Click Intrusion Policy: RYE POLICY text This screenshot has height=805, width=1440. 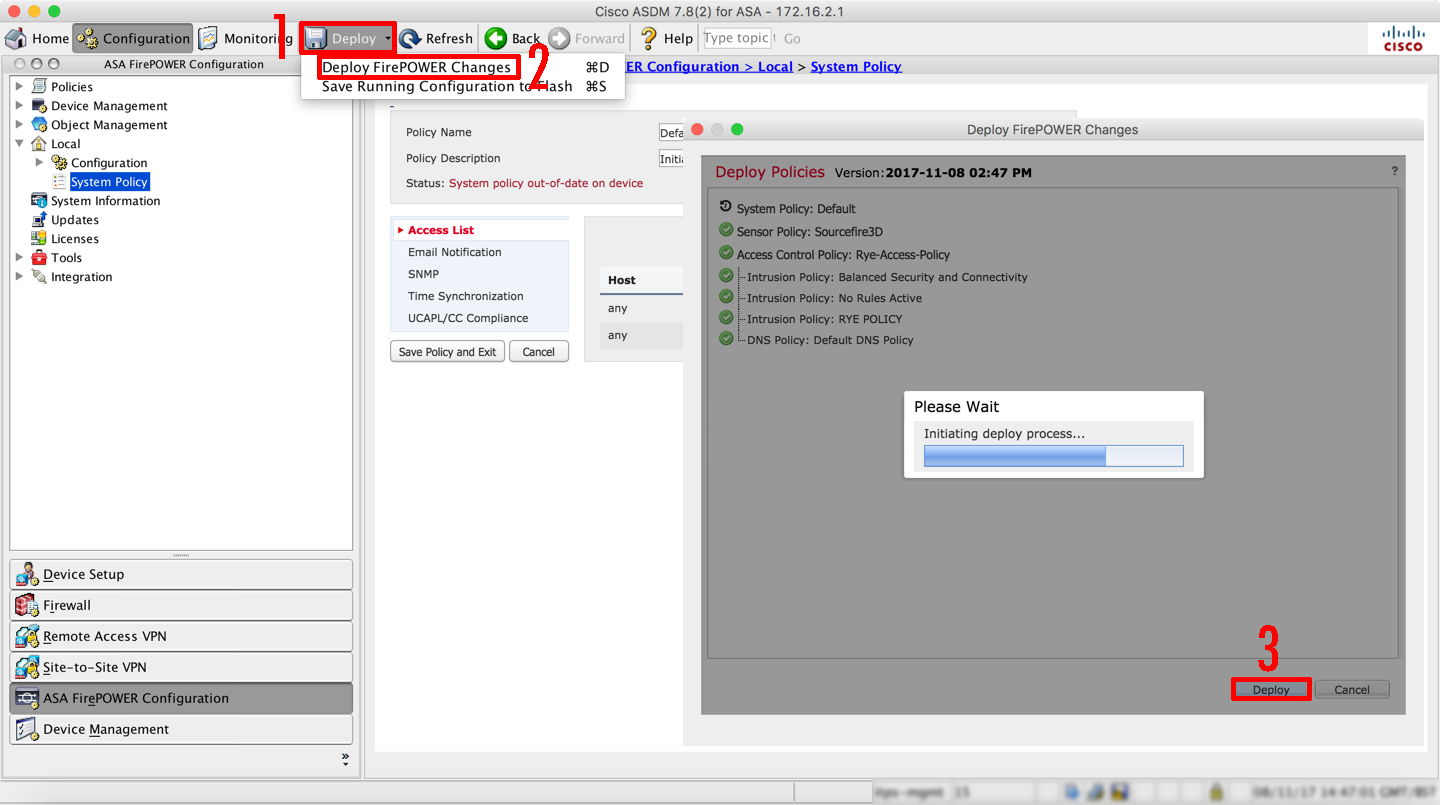tap(825, 319)
